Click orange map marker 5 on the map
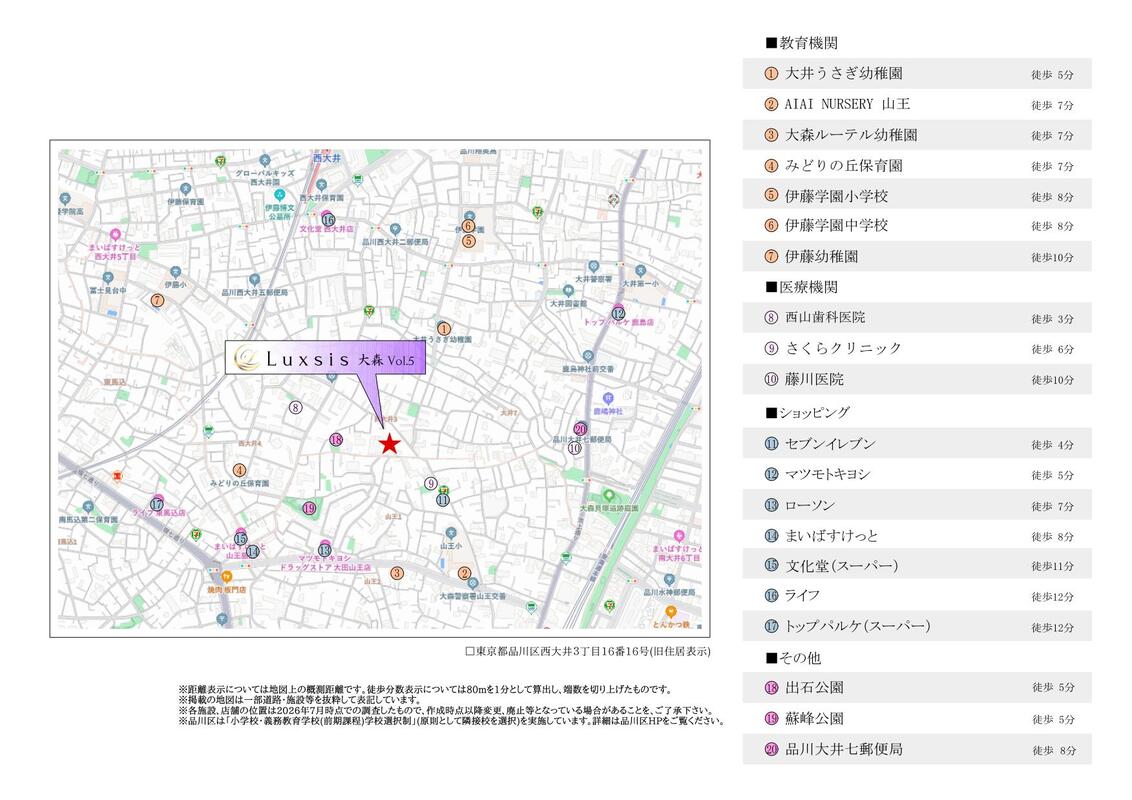This screenshot has height=800, width=1132. pyautogui.click(x=469, y=240)
